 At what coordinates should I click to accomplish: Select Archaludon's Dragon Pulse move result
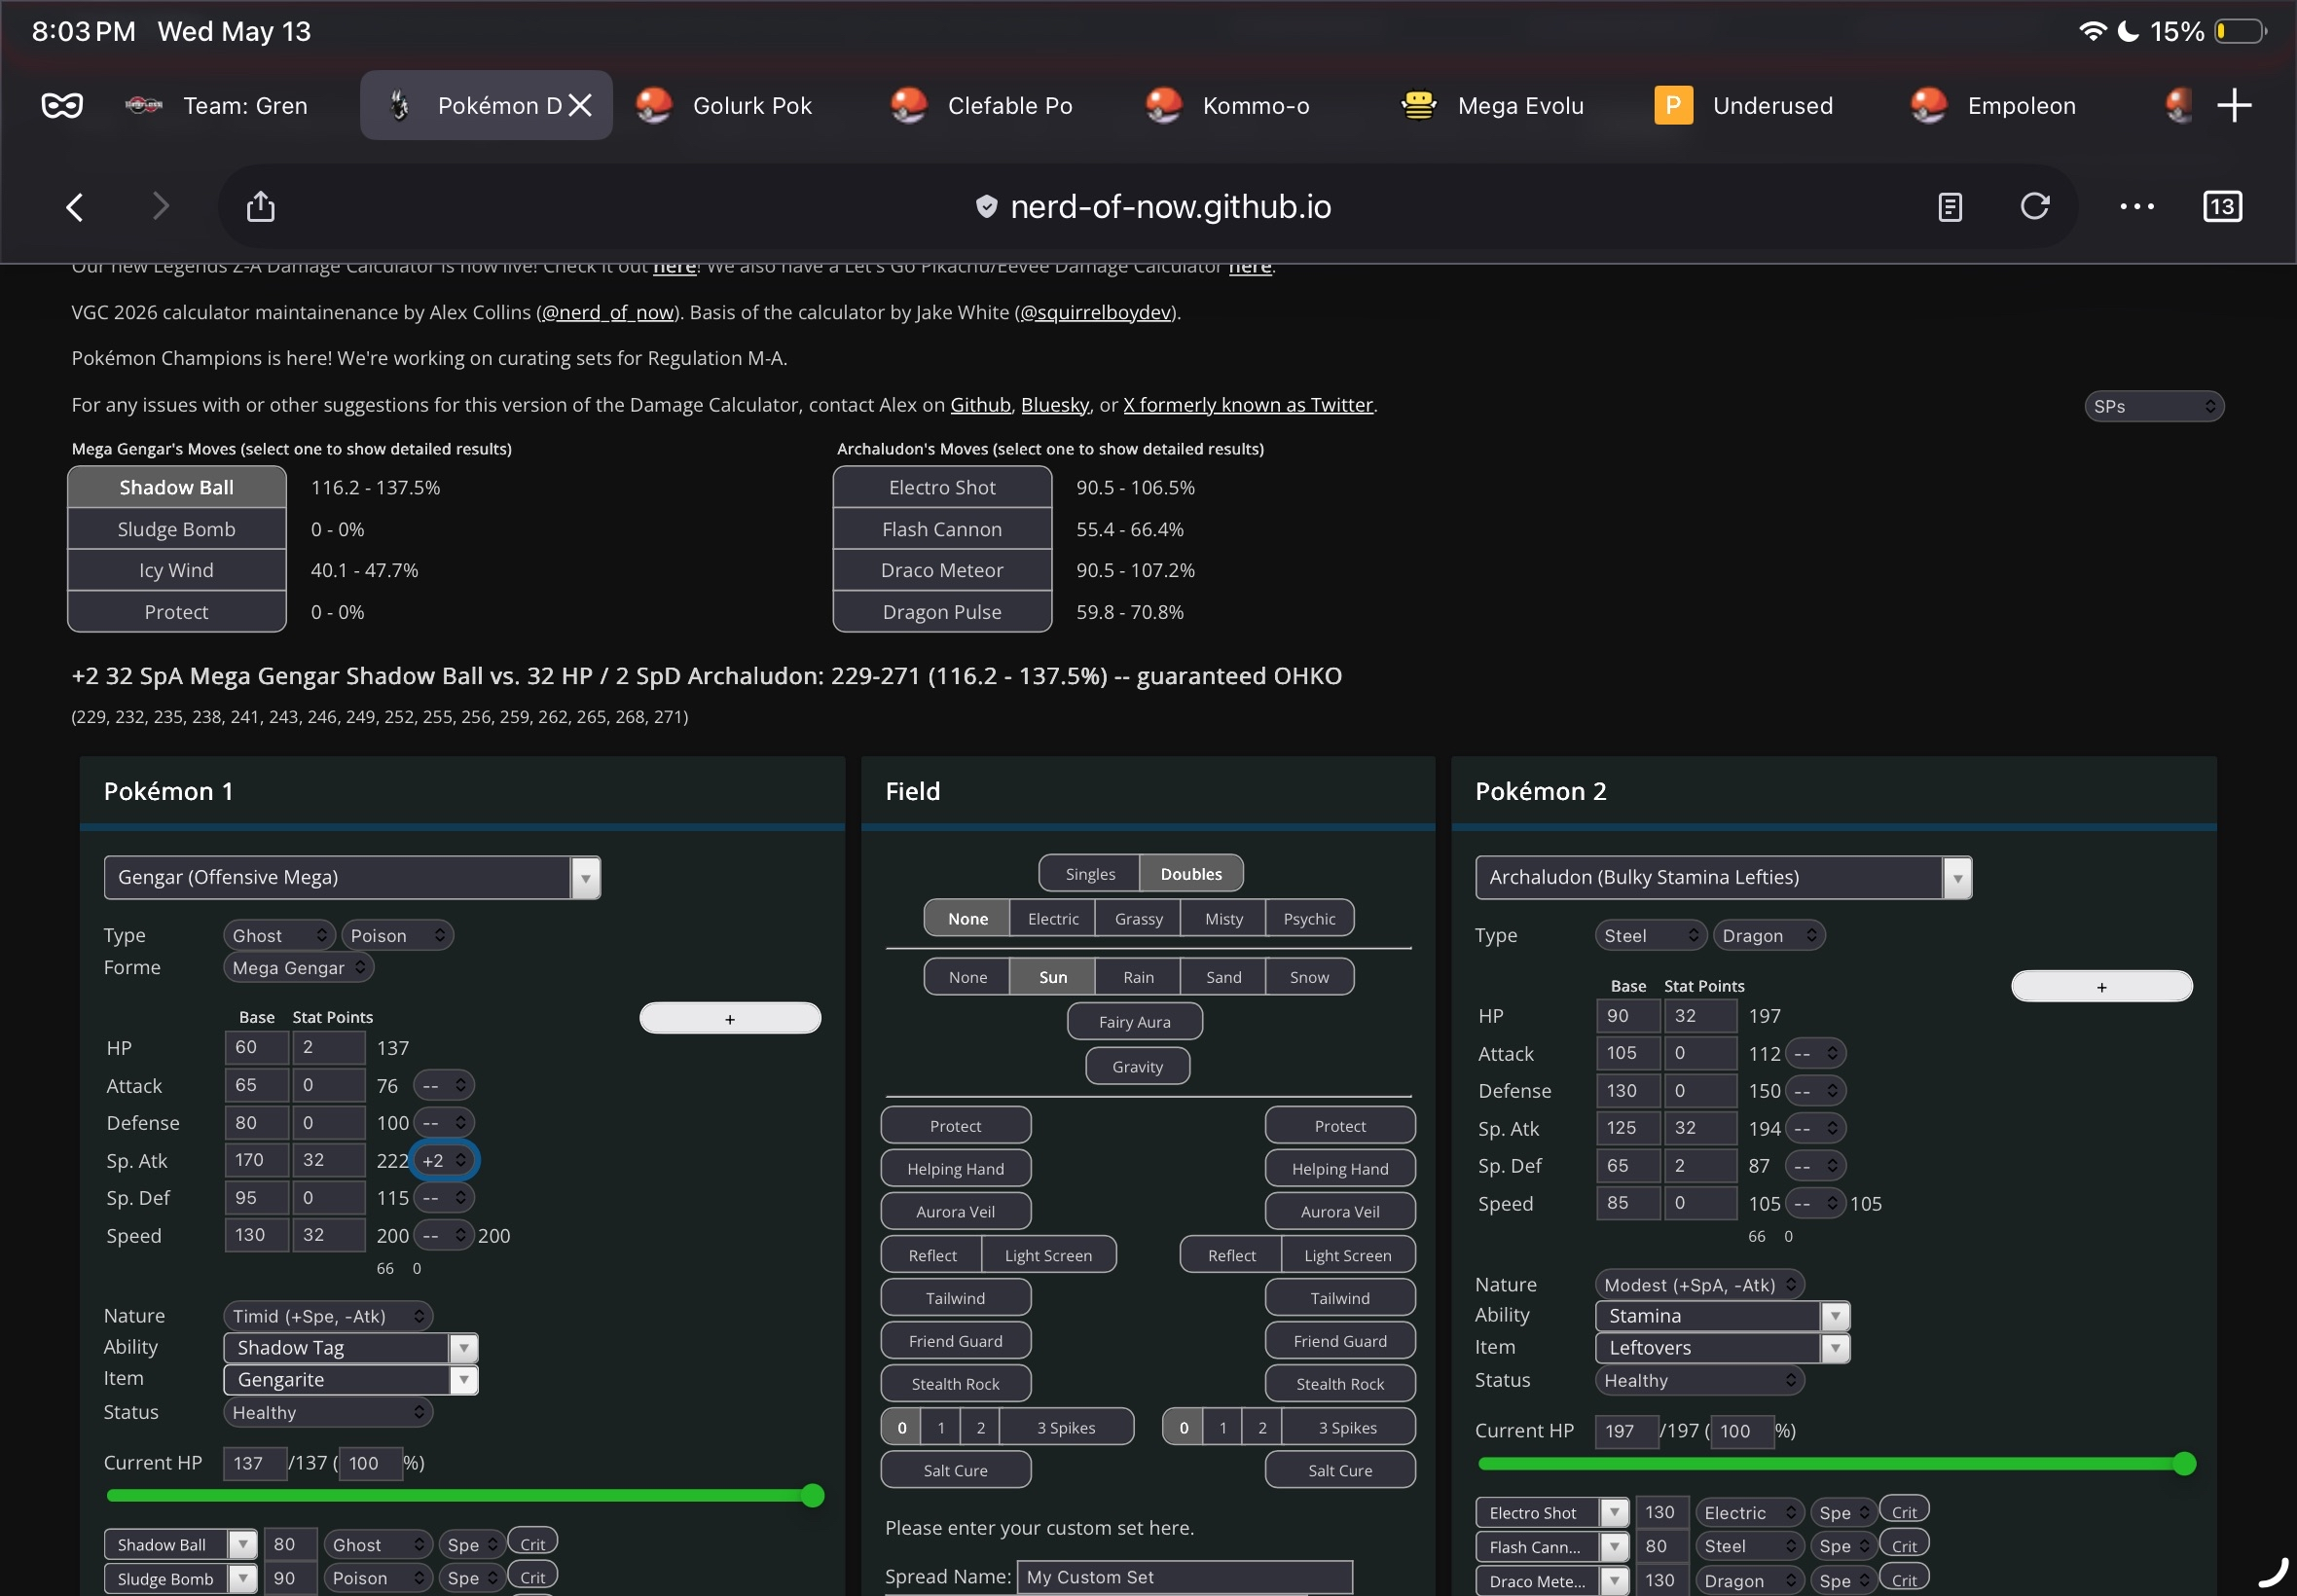pos(942,612)
